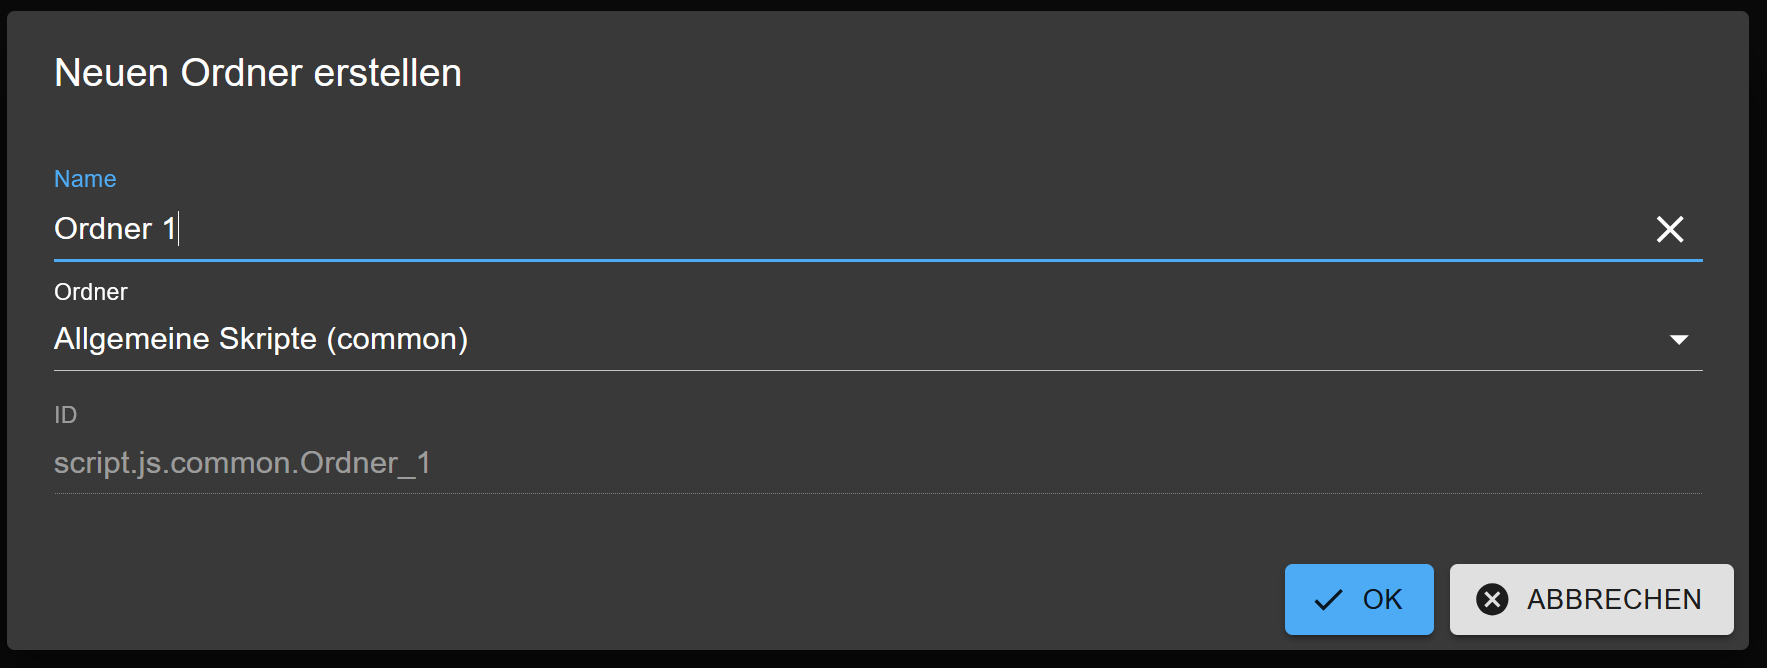Click the script.js.common.Ordner_1 ID value
This screenshot has width=1767, height=668.
coord(242,463)
